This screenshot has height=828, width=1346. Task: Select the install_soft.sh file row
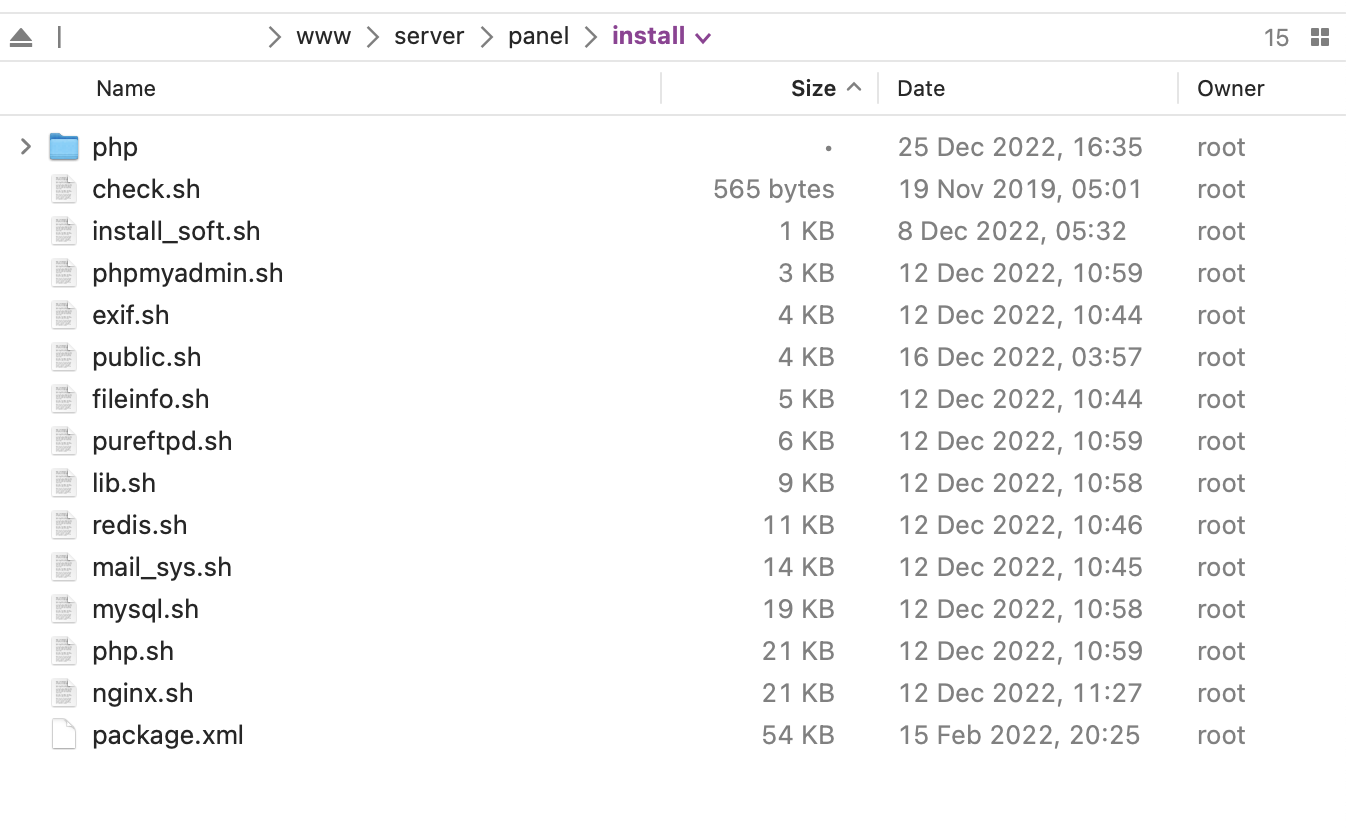[x=176, y=231]
